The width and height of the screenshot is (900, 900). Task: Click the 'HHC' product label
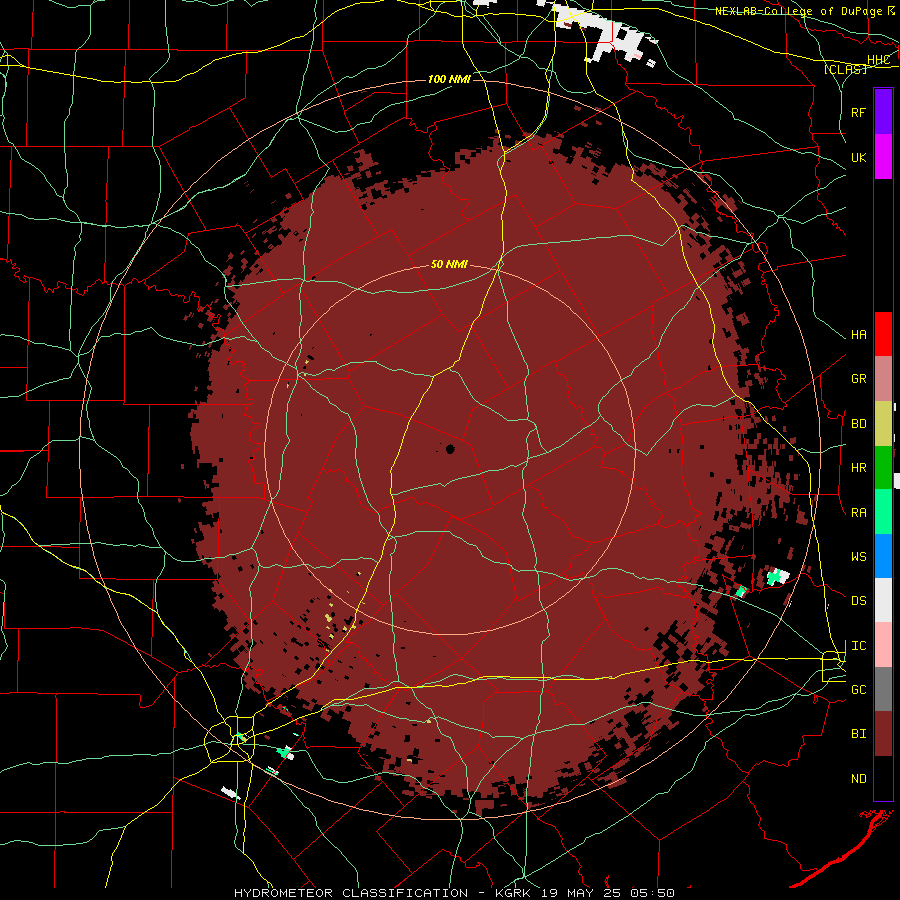tap(878, 60)
